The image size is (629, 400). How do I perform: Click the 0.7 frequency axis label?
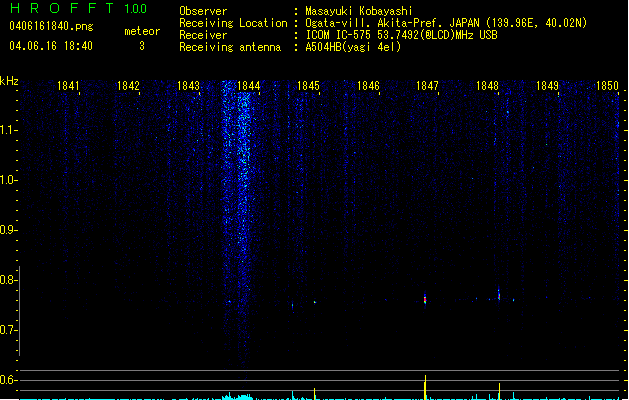8,330
